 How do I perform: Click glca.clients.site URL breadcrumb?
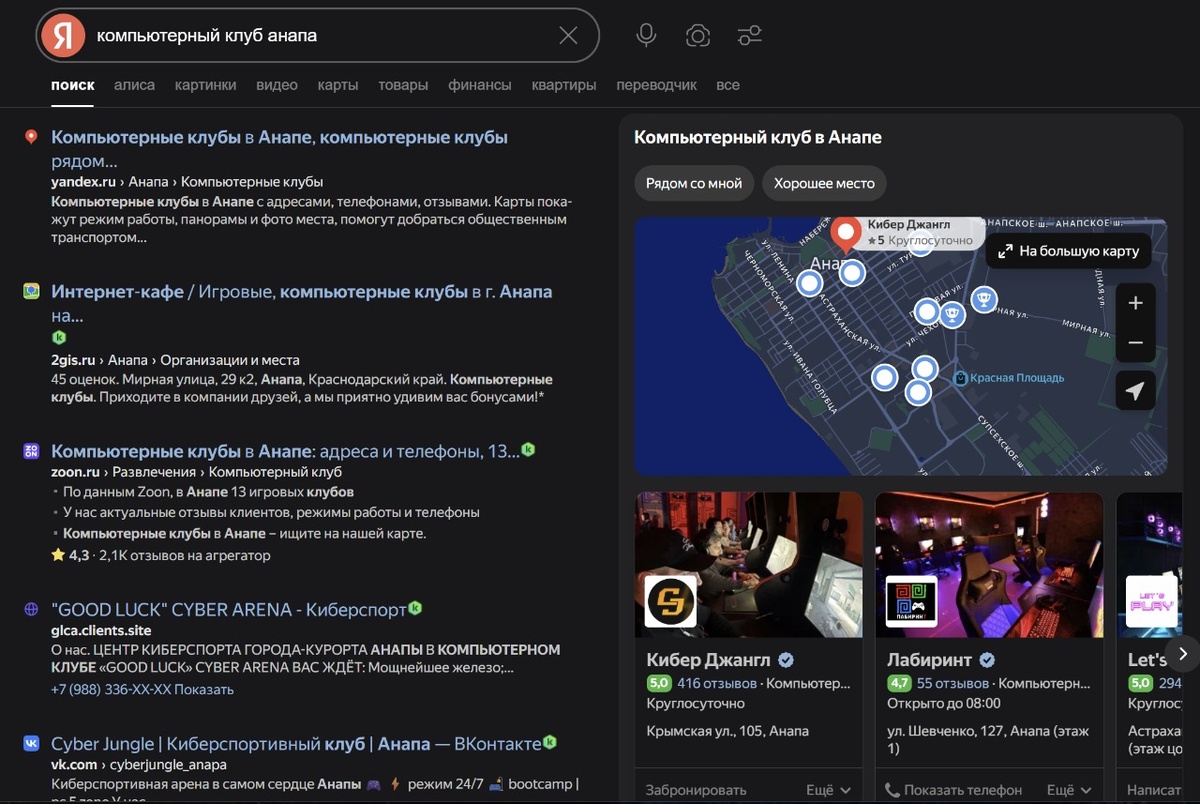click(101, 630)
